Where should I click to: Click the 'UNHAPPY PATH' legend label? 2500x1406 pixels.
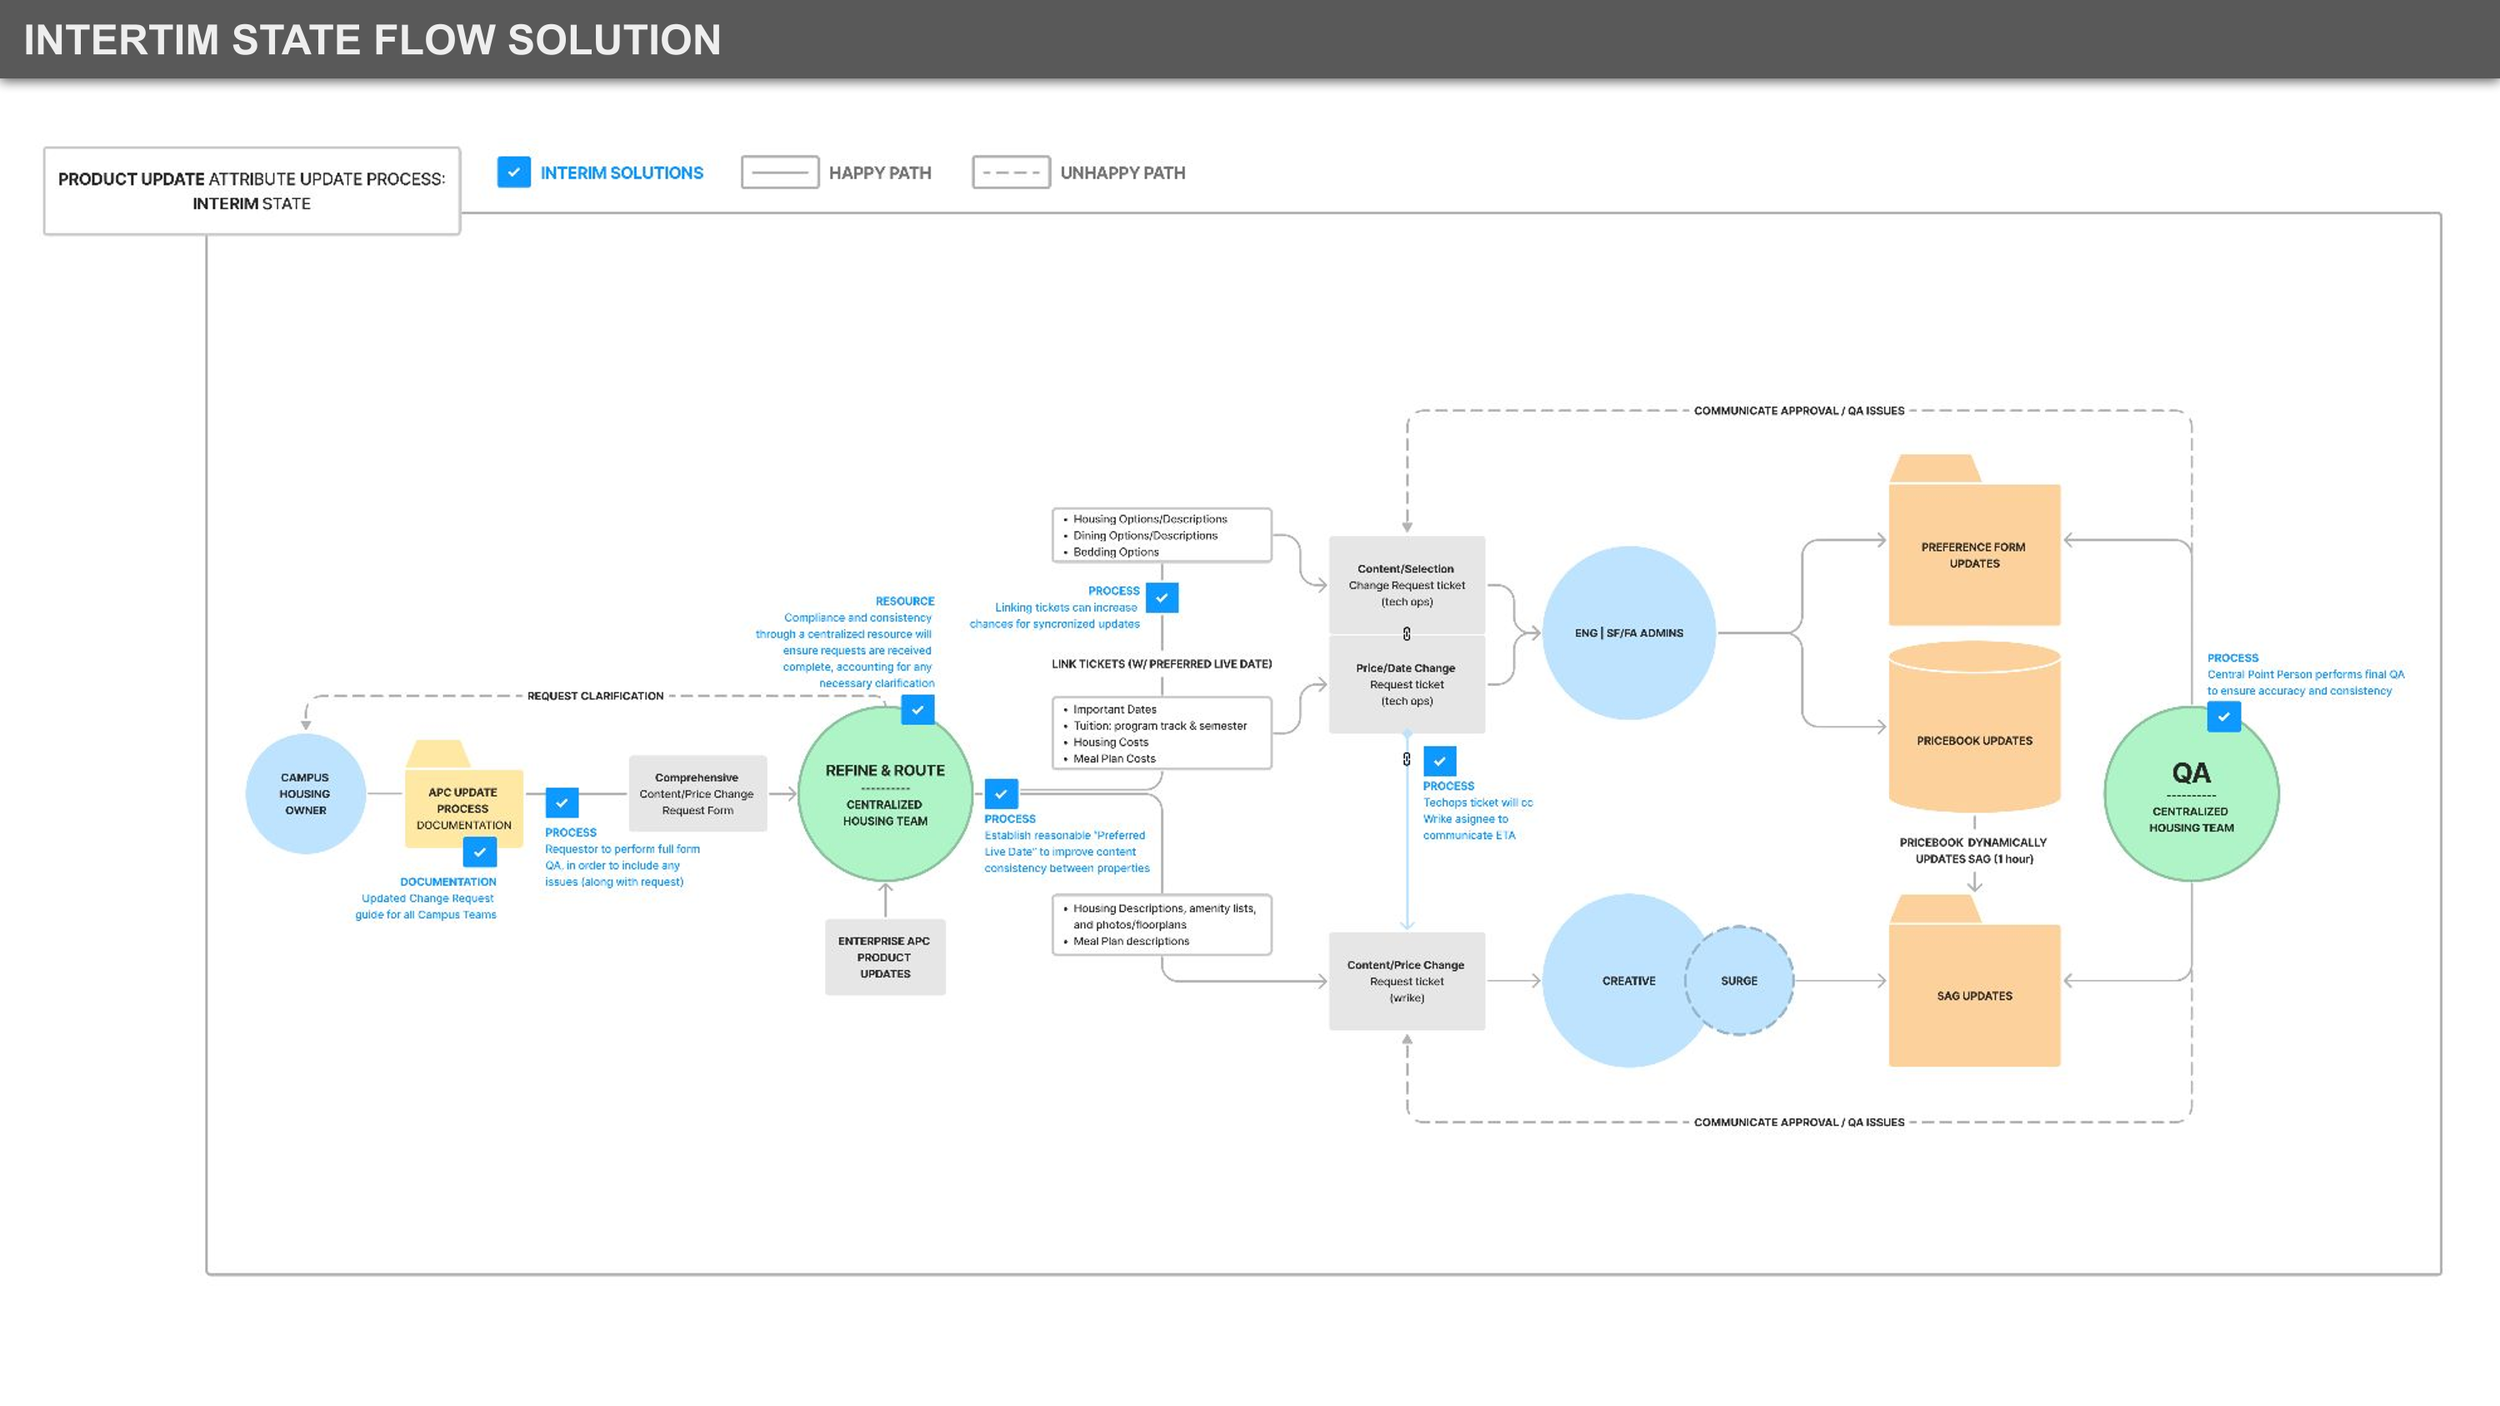[x=1123, y=173]
